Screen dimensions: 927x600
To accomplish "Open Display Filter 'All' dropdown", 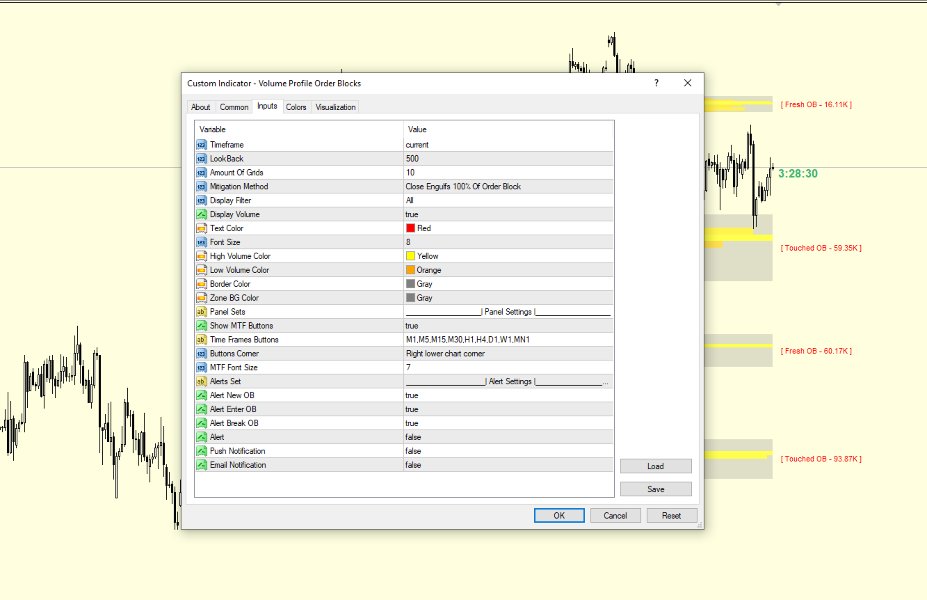I will pyautogui.click(x=508, y=200).
